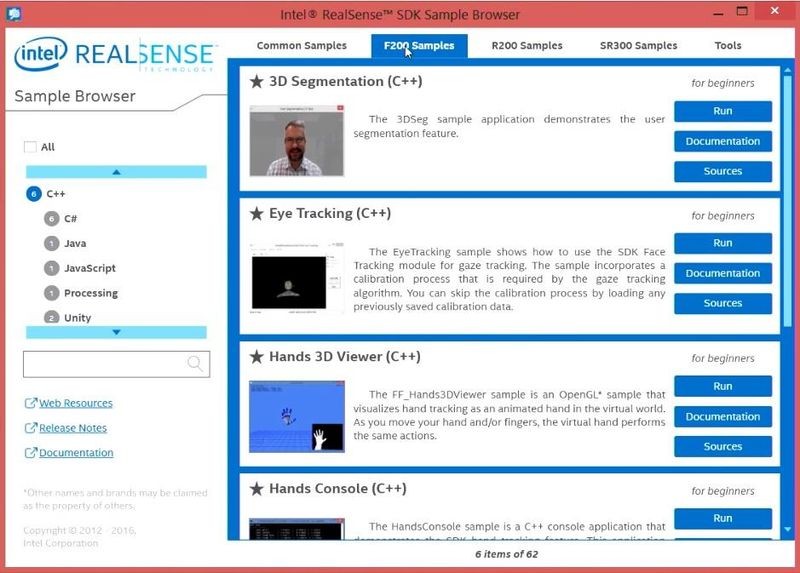Click the star icon beside Hands Console

[x=256, y=489]
